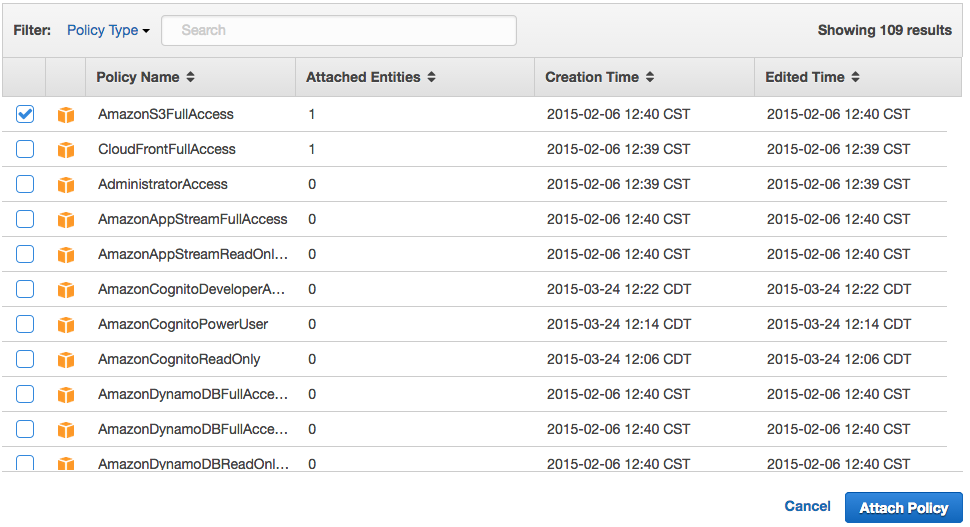
Task: Click the Attach Policy button
Action: click(903, 508)
